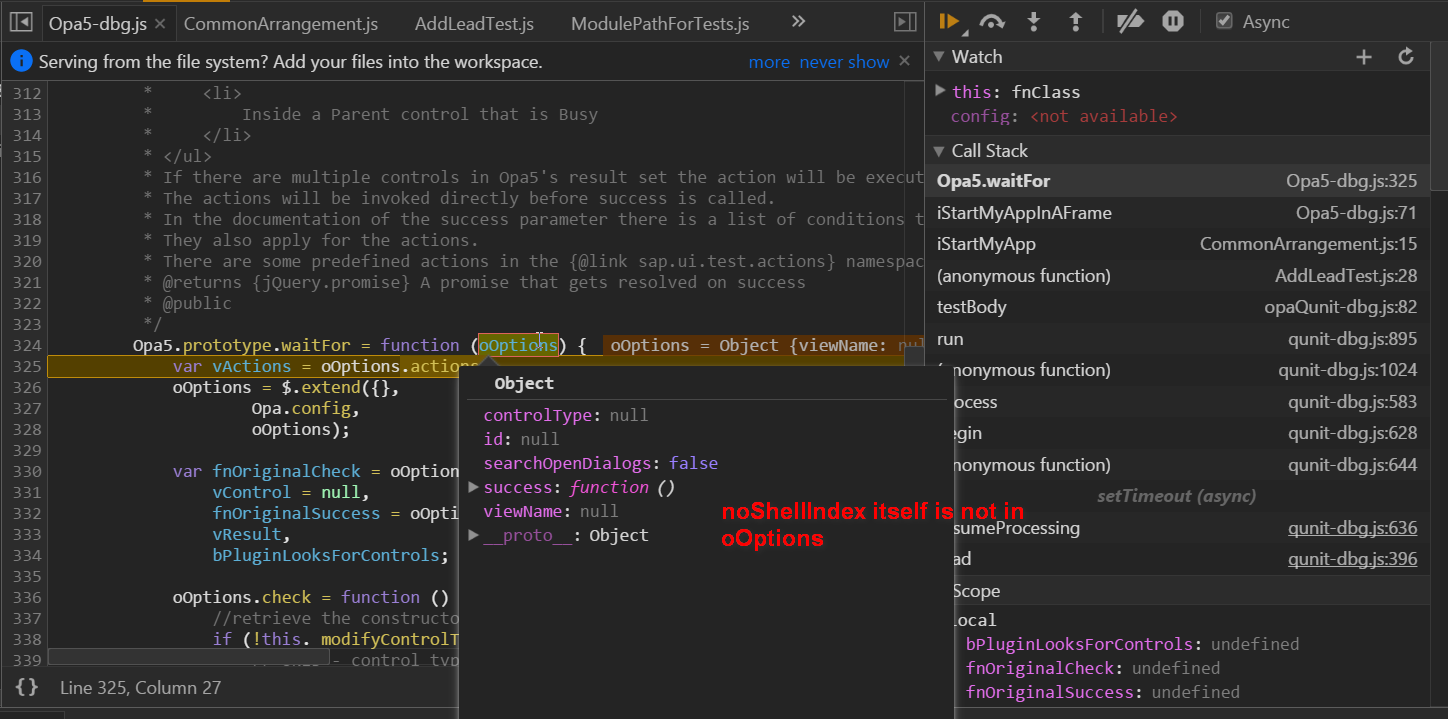Collapse the Watch section

[939, 57]
